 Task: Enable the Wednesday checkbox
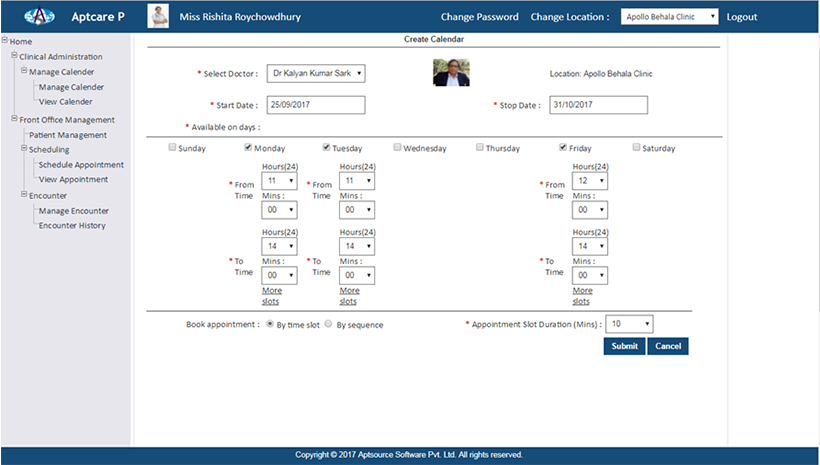[x=398, y=148]
